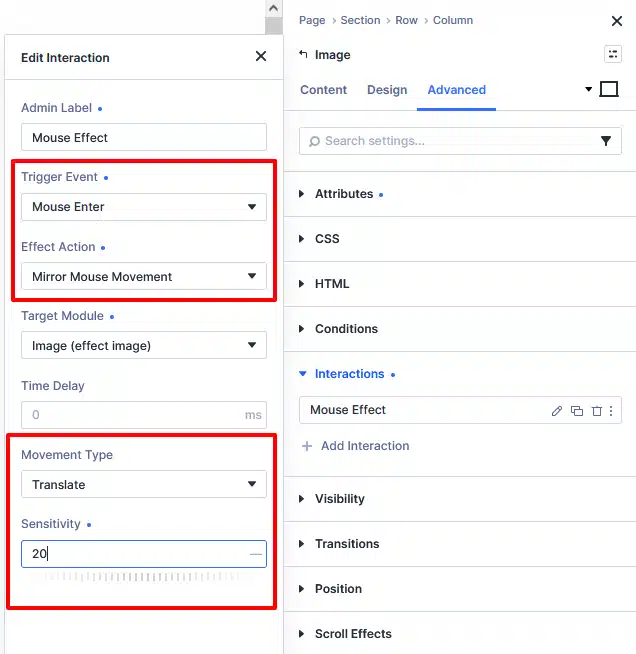Expand the Scroll Effects section
Viewport: 636px width, 654px height.
tap(460, 634)
